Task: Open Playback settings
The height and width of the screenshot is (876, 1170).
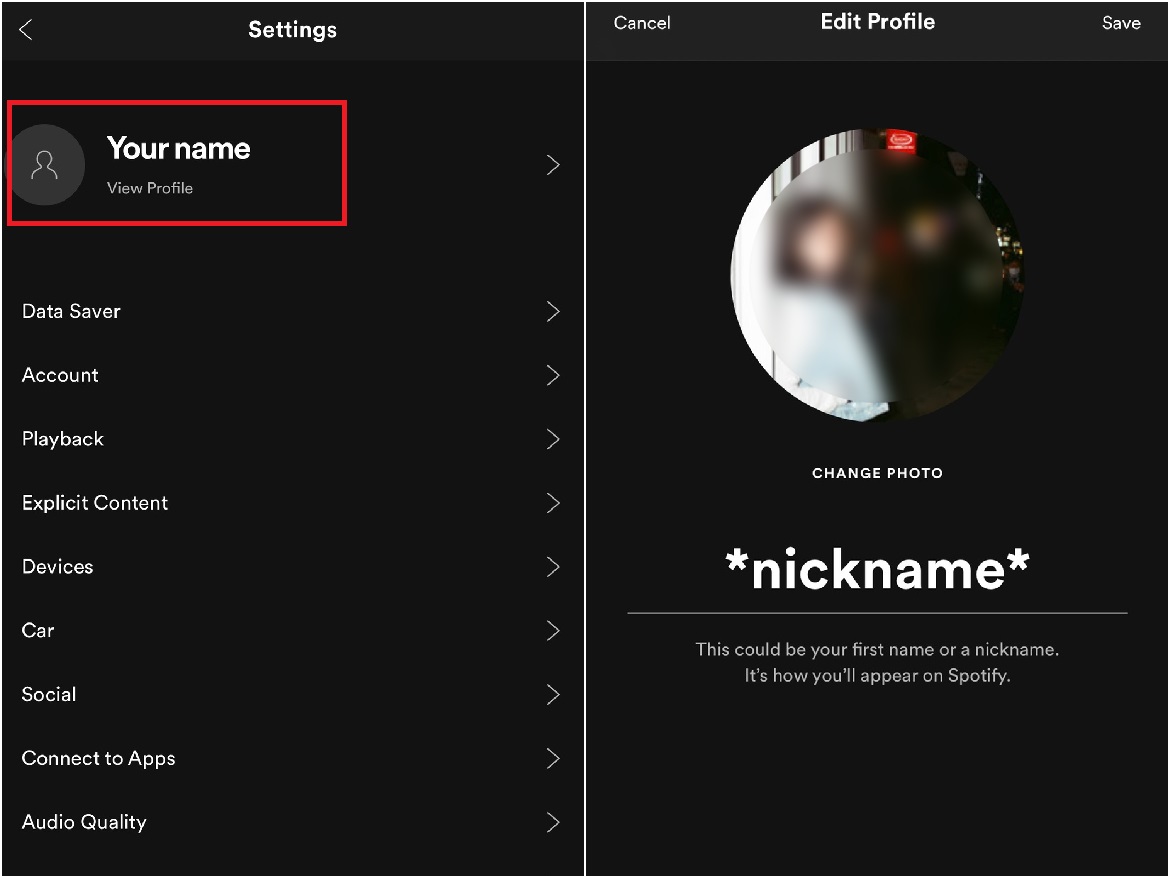Action: pyautogui.click(x=63, y=439)
